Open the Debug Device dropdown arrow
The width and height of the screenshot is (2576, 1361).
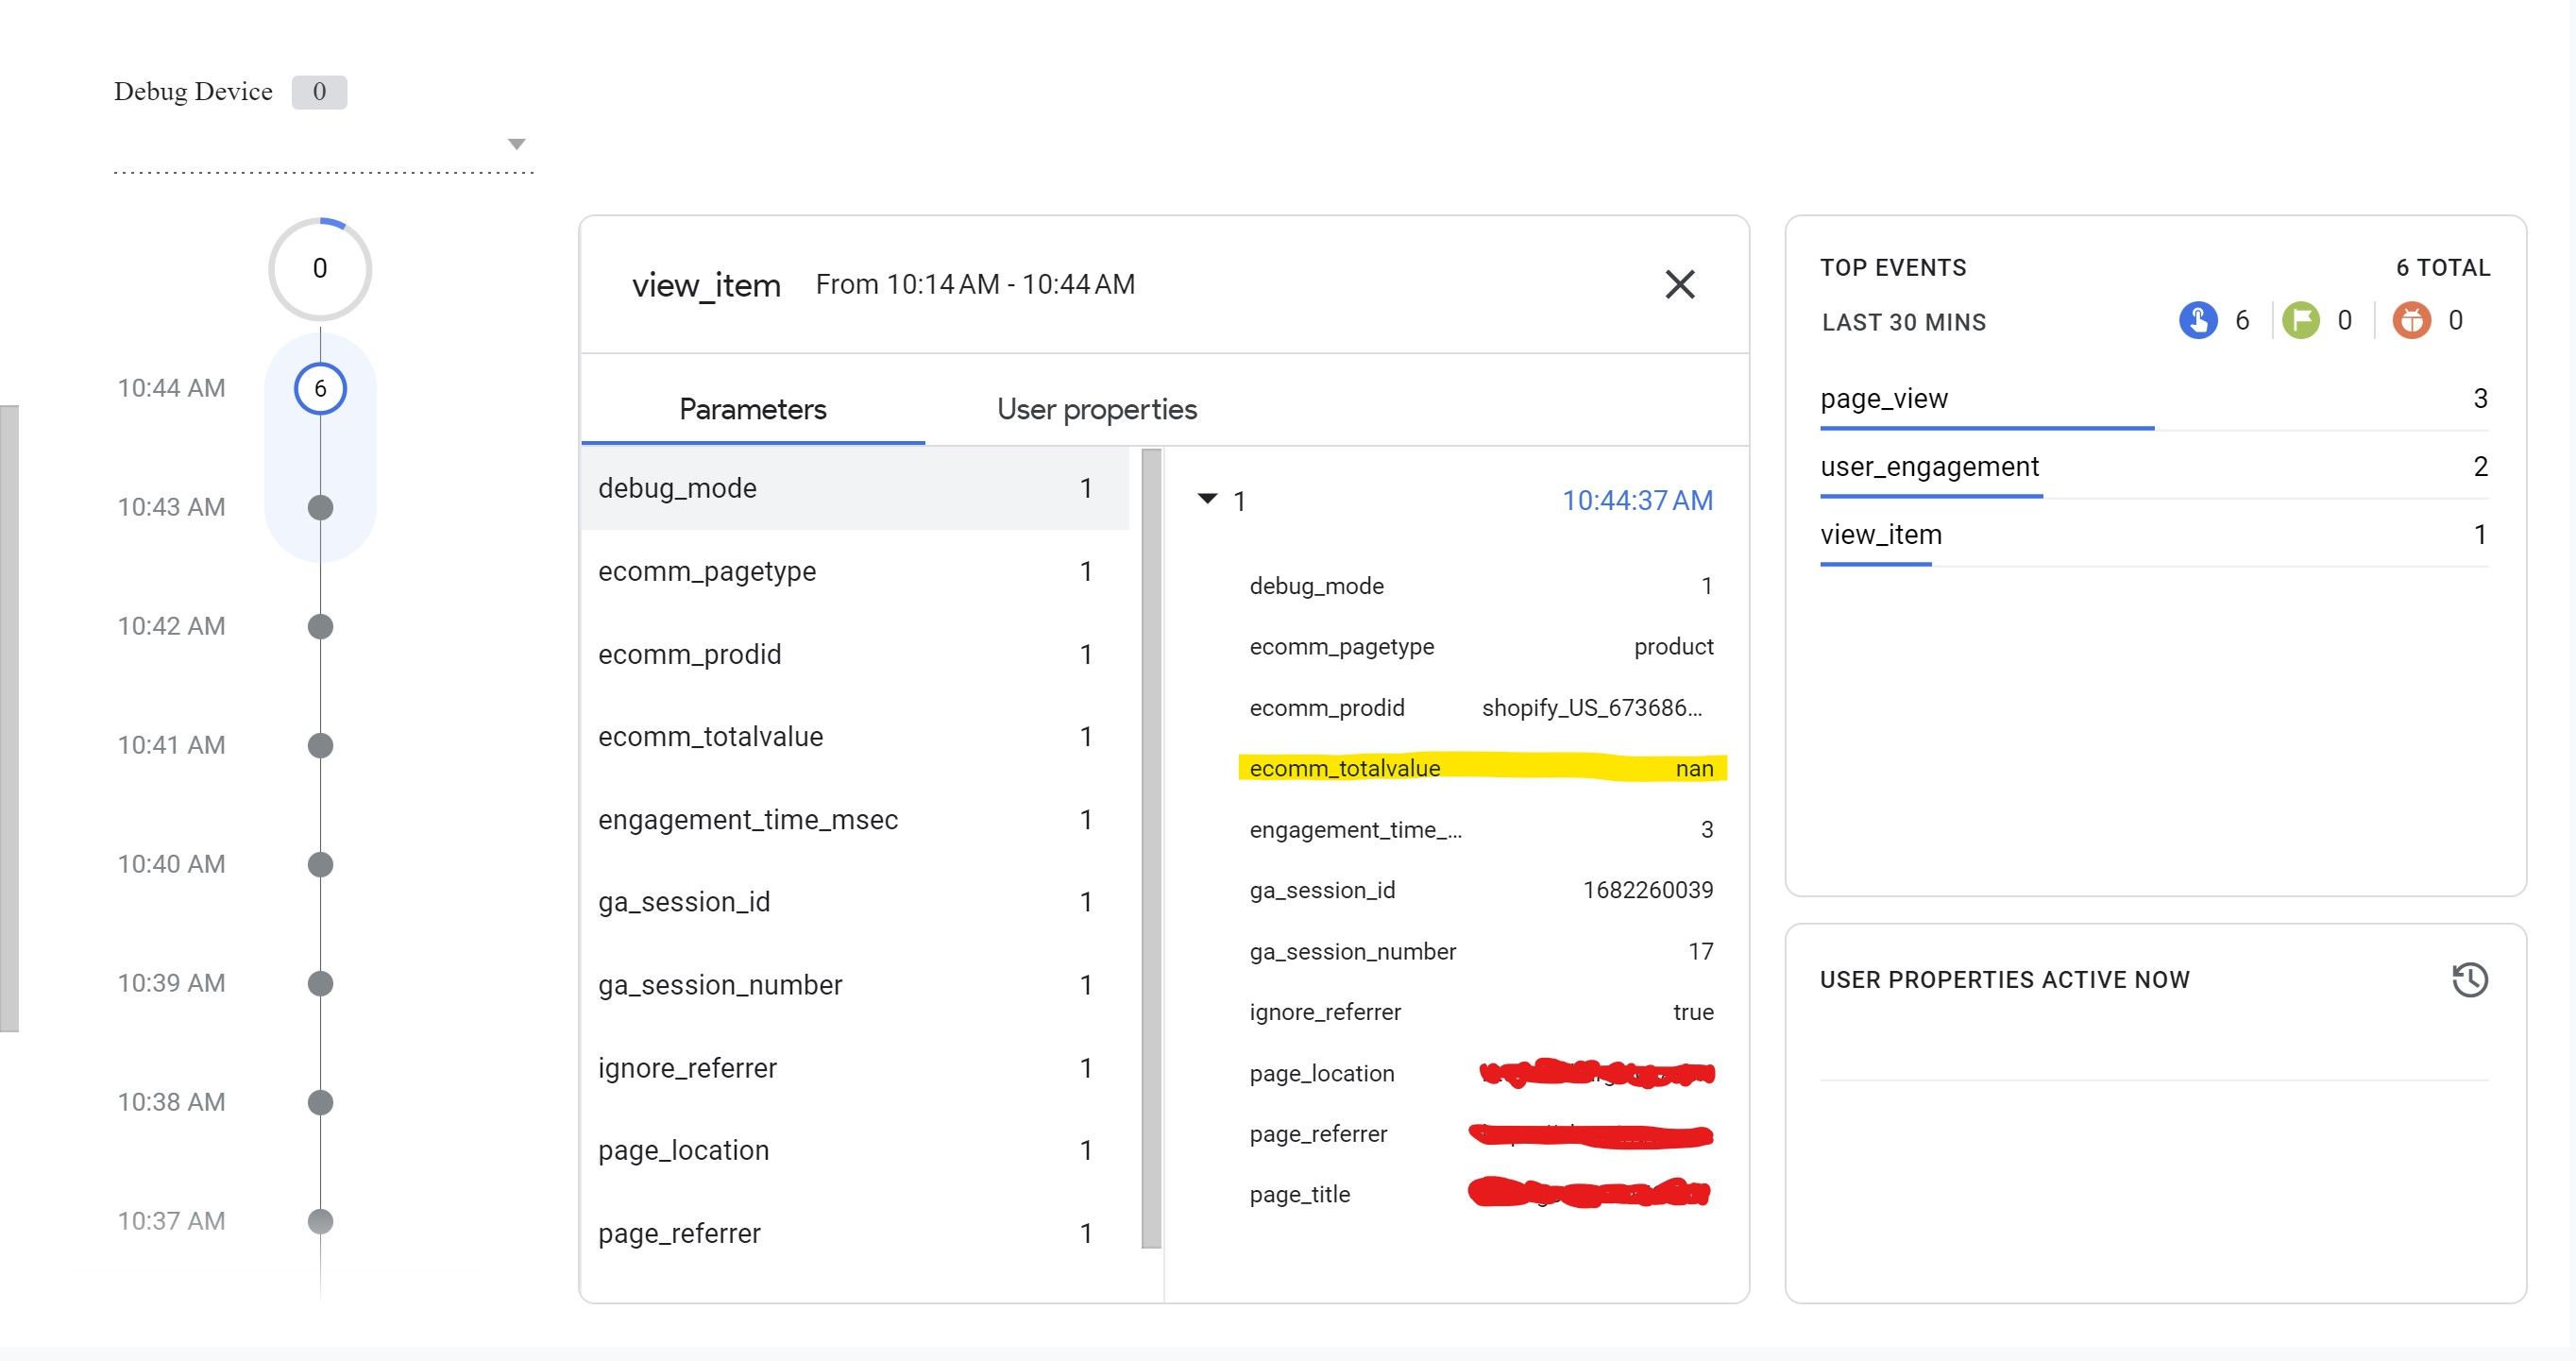516,144
